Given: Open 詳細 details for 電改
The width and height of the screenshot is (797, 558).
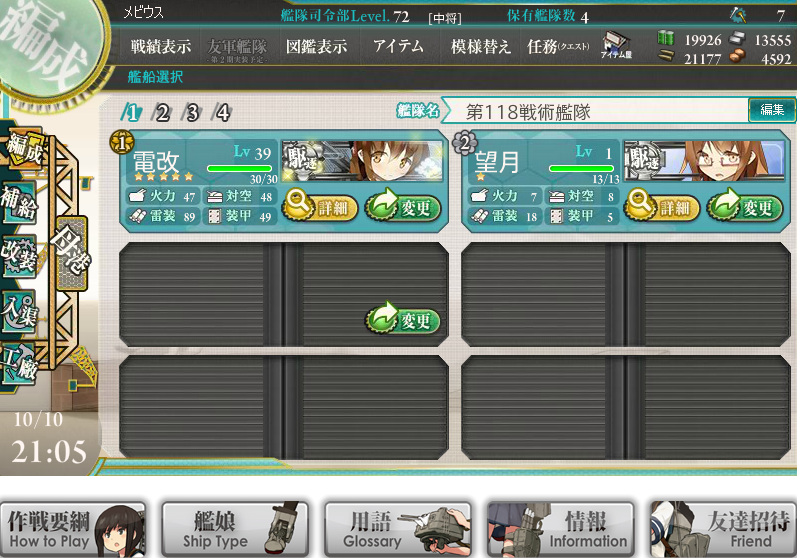Looking at the screenshot, I should tap(320, 206).
